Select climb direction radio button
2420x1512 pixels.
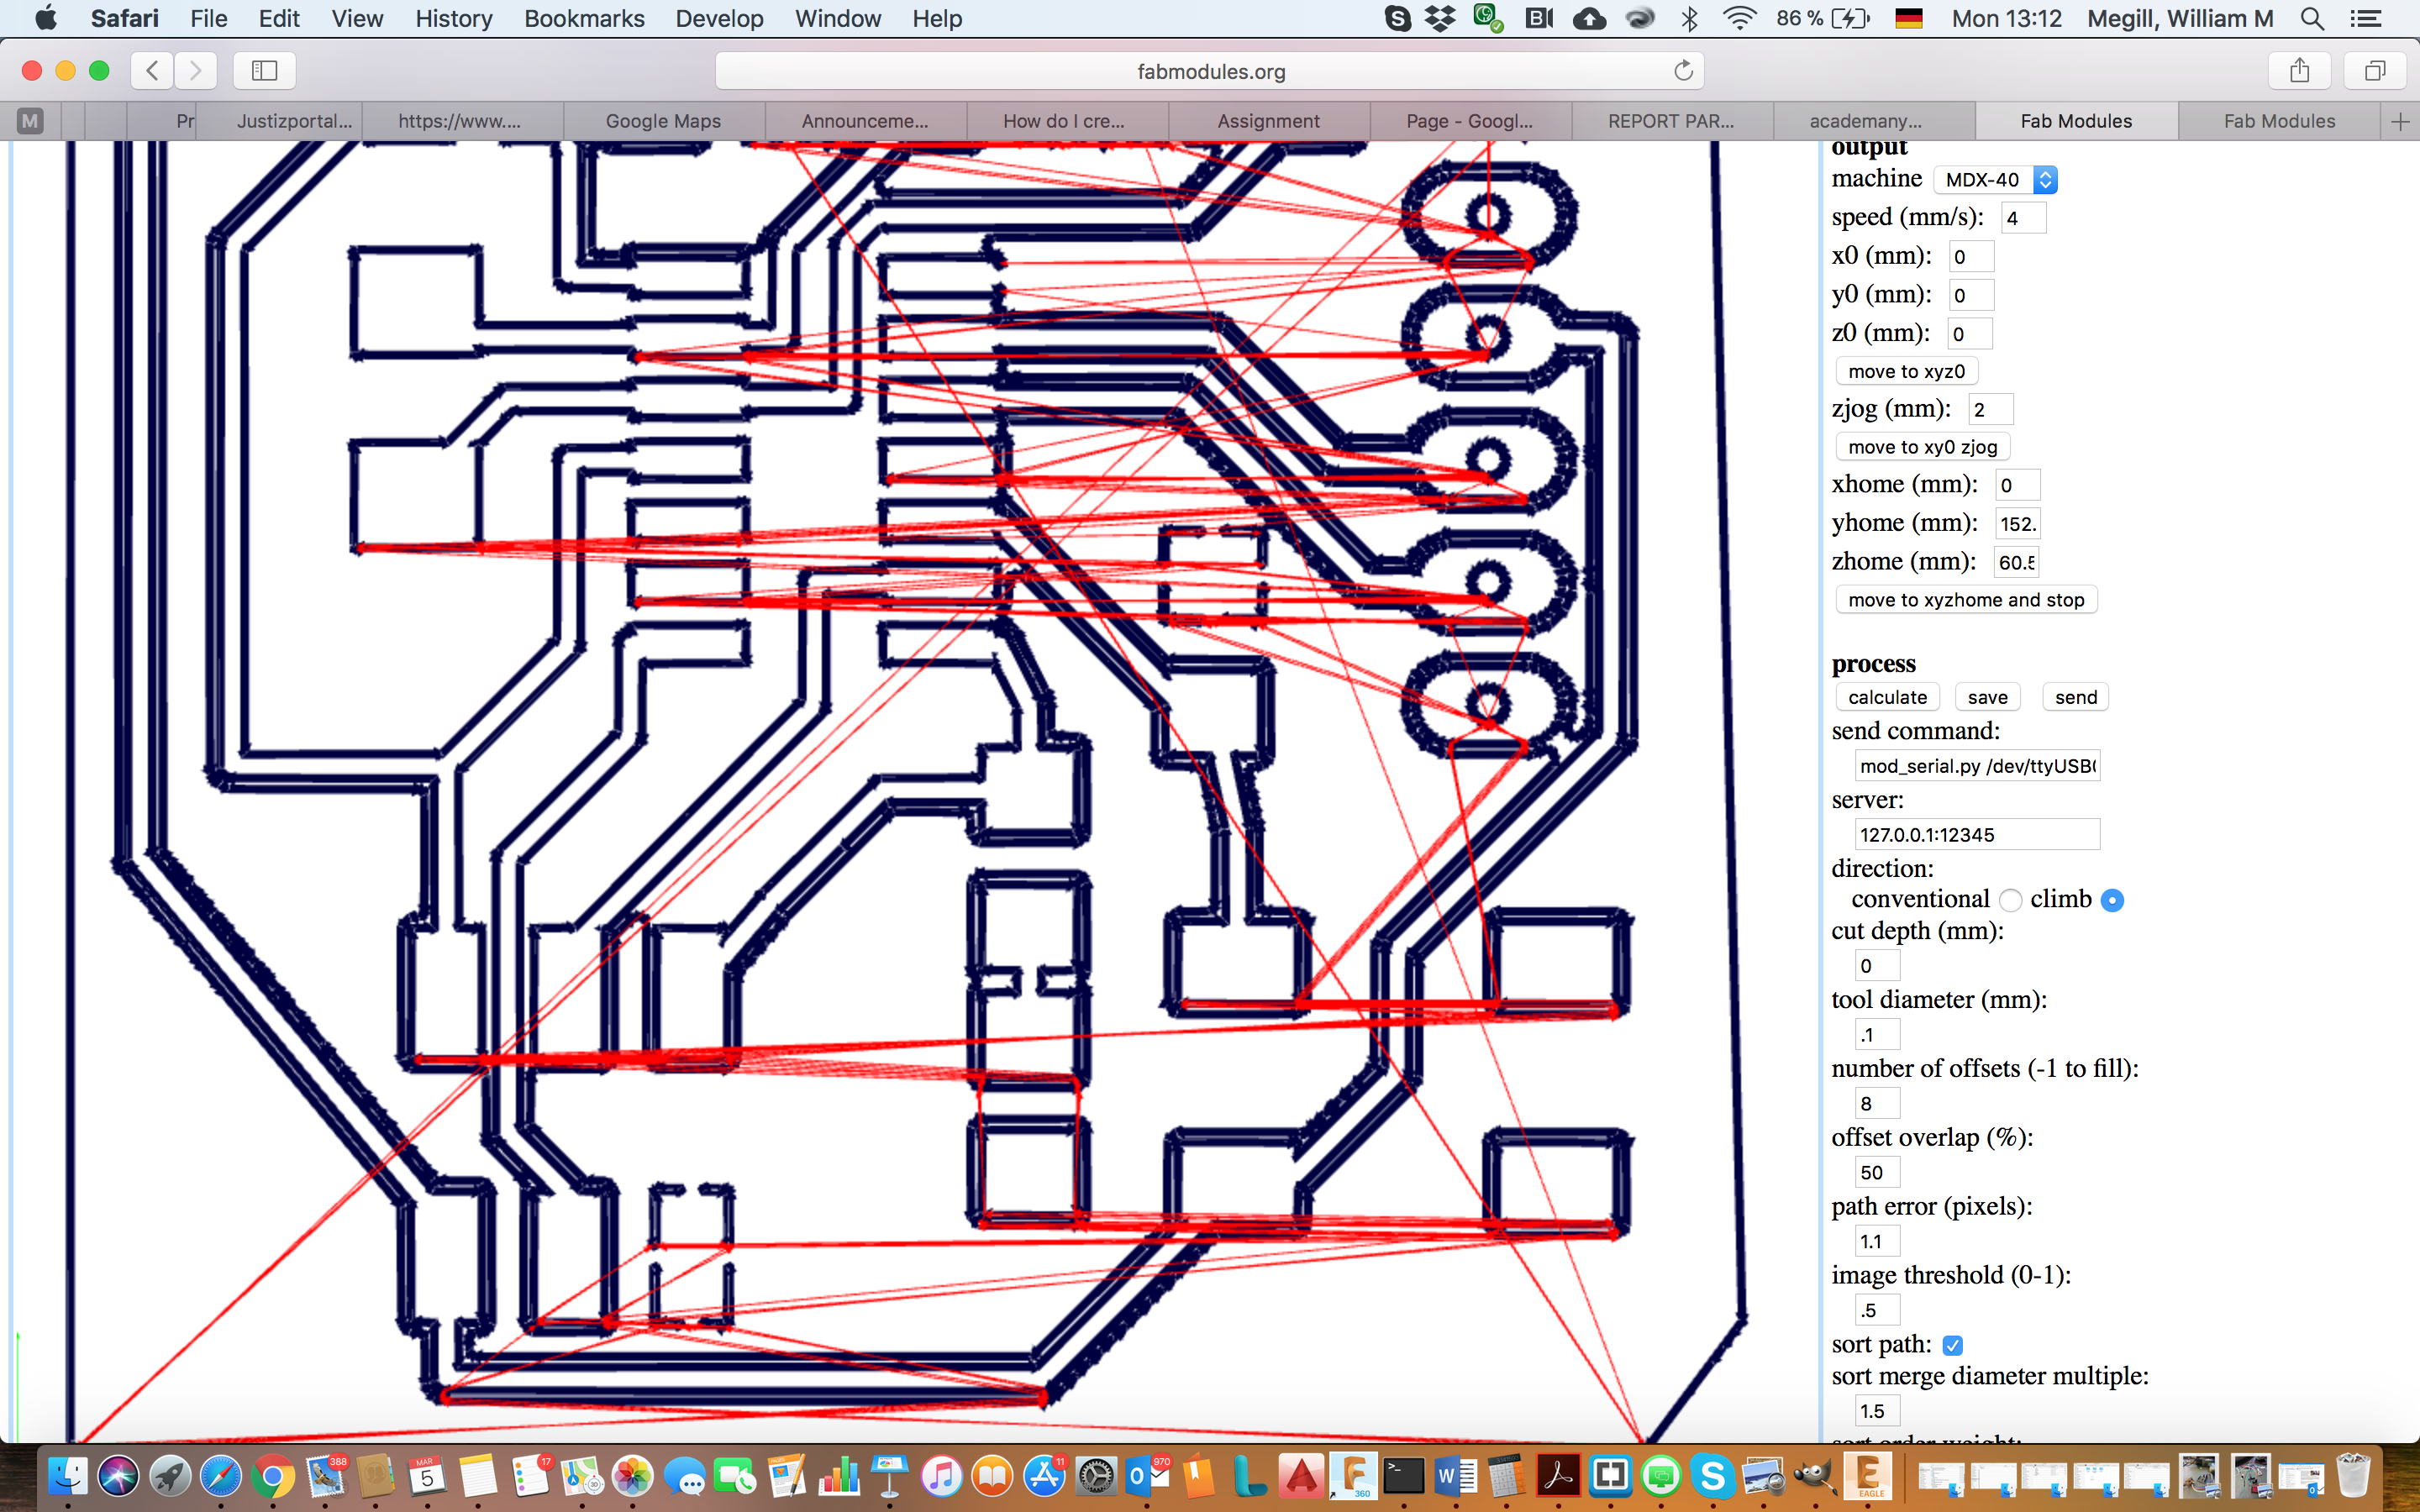point(2111,900)
